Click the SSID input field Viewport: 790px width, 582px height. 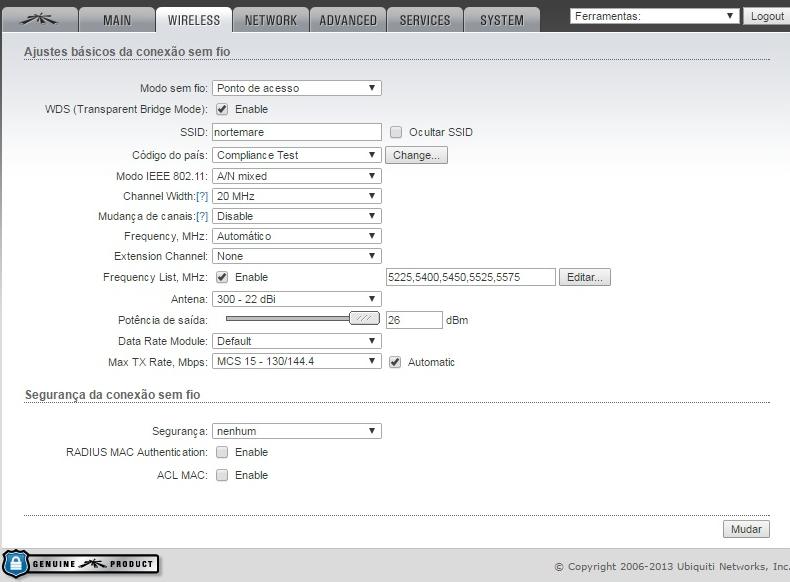point(297,132)
